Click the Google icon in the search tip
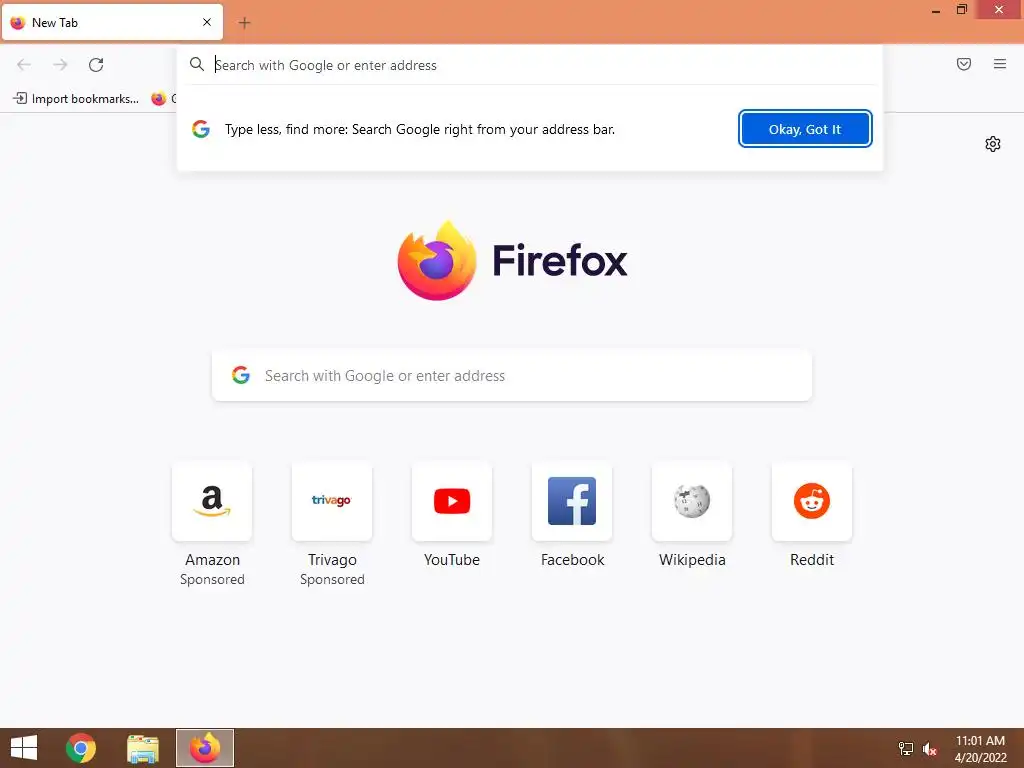The height and width of the screenshot is (768, 1024). click(x=201, y=129)
